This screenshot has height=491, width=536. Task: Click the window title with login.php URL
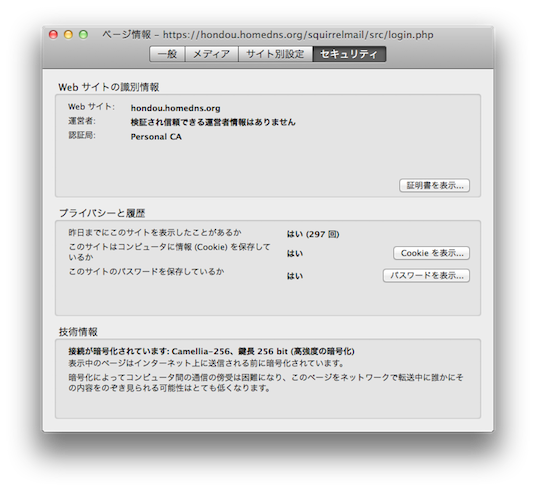coord(268,35)
